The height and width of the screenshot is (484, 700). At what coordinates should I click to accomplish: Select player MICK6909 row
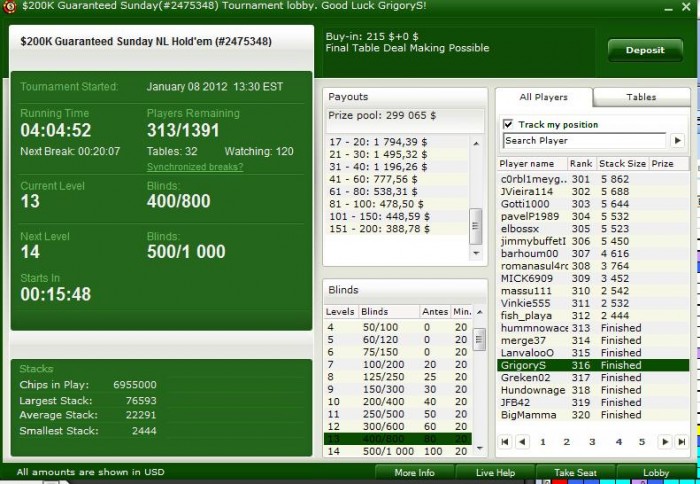pos(593,279)
